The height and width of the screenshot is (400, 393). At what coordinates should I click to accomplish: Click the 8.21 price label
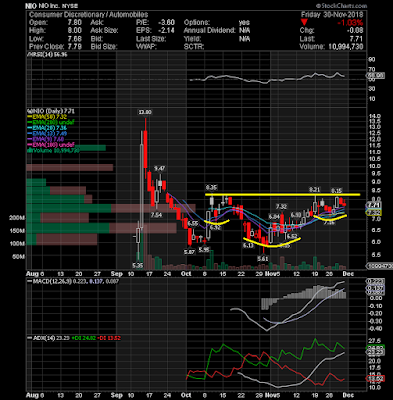[314, 190]
